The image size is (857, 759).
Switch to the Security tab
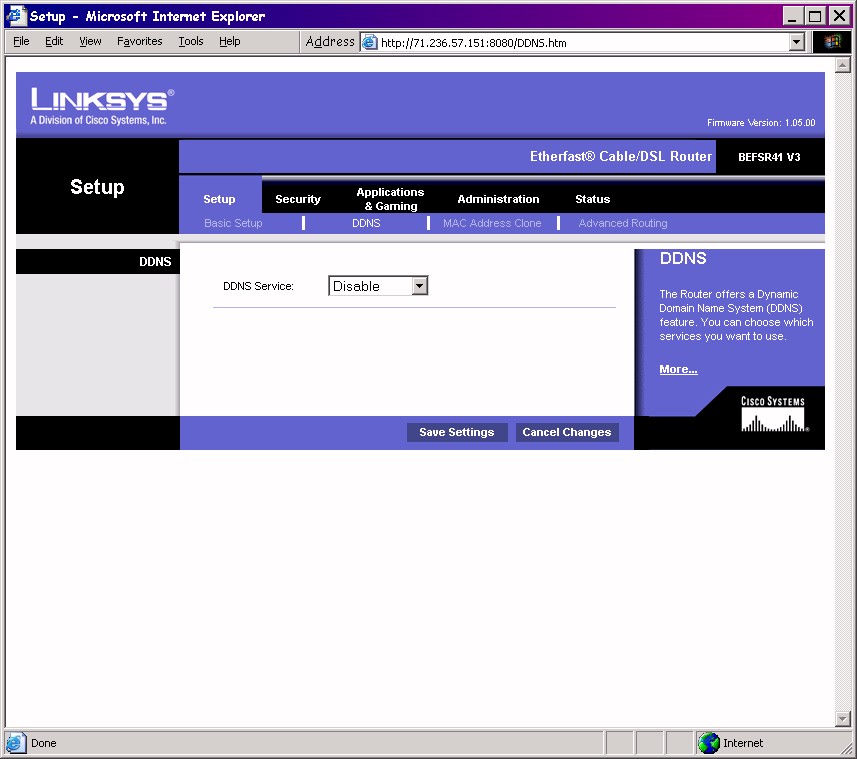[298, 199]
